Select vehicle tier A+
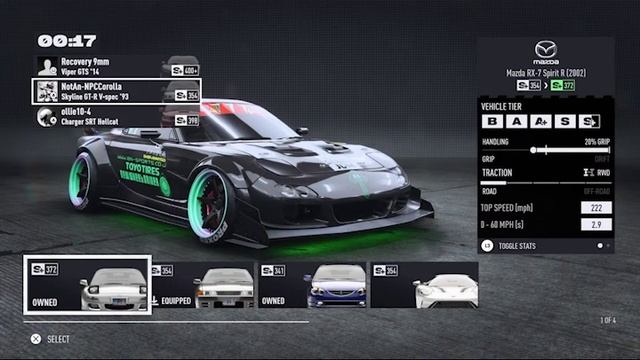Image resolution: width=640 pixels, height=360 pixels. (541, 121)
